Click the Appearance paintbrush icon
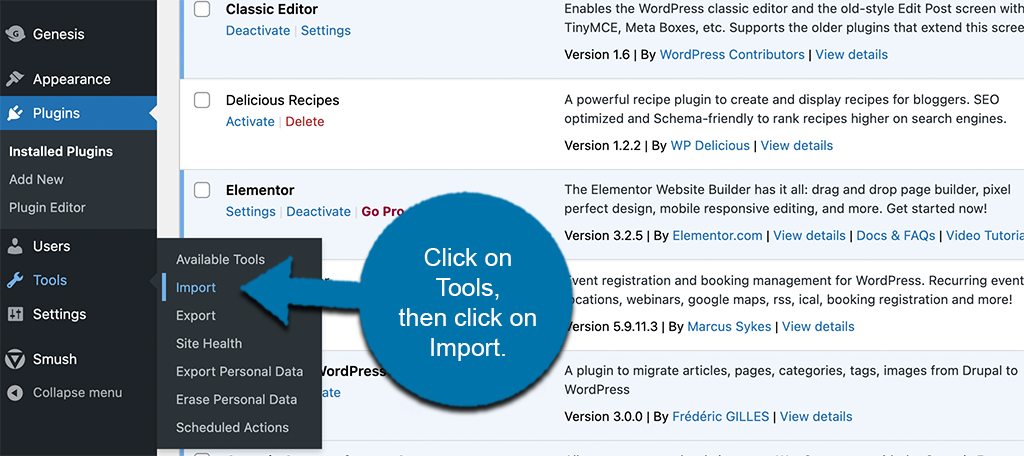 tap(15, 79)
